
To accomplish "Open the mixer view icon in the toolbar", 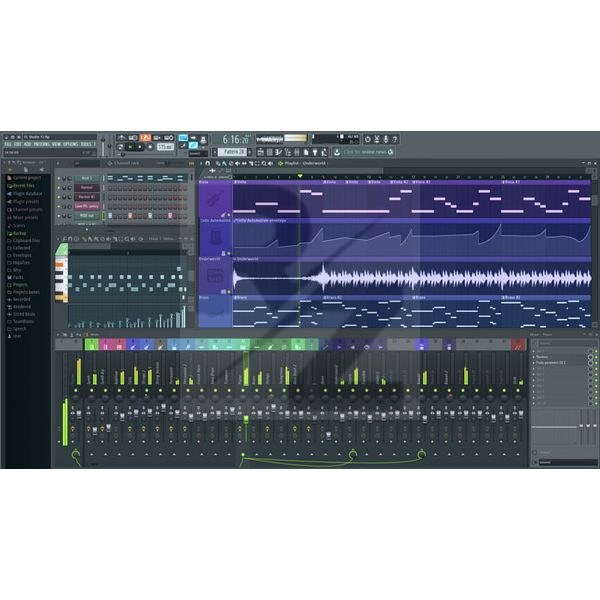I will tap(297, 152).
